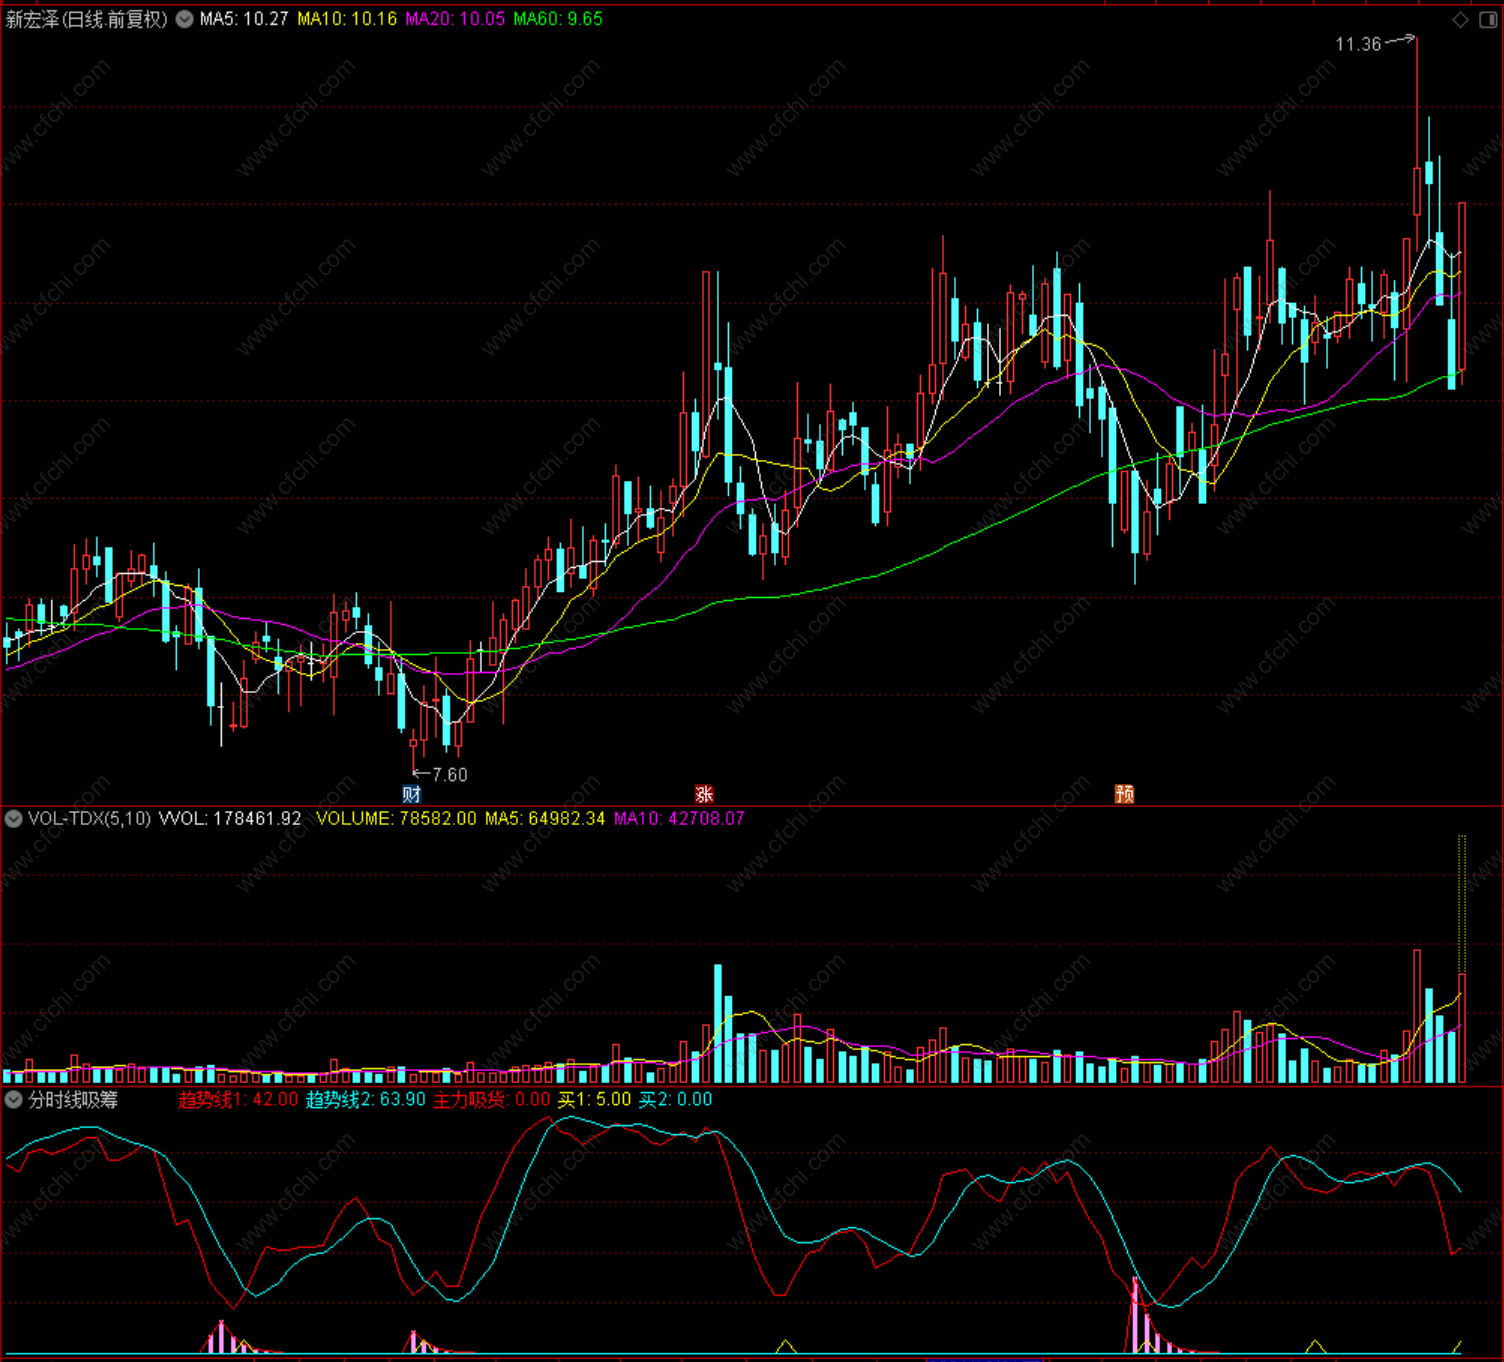Click the 趋势线2: 63.90 label
The width and height of the screenshot is (1504, 1362).
[x=366, y=1100]
